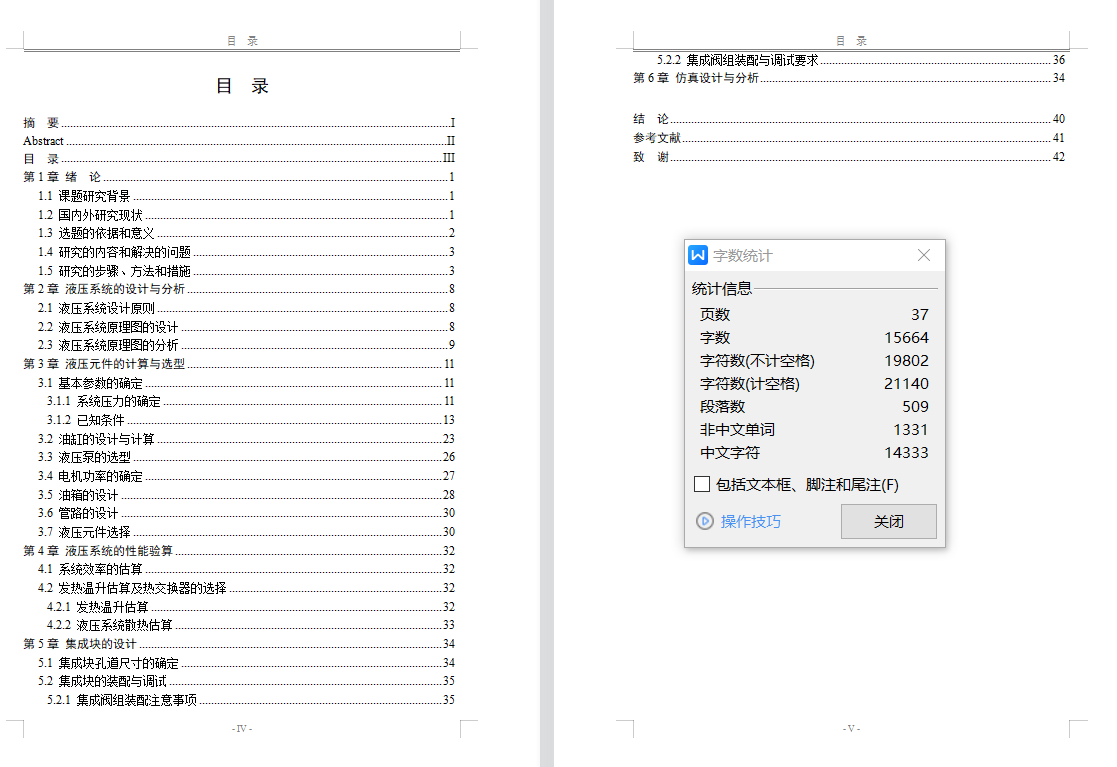Open 2.3 液压系统原理图的分析 entry

click(x=246, y=345)
